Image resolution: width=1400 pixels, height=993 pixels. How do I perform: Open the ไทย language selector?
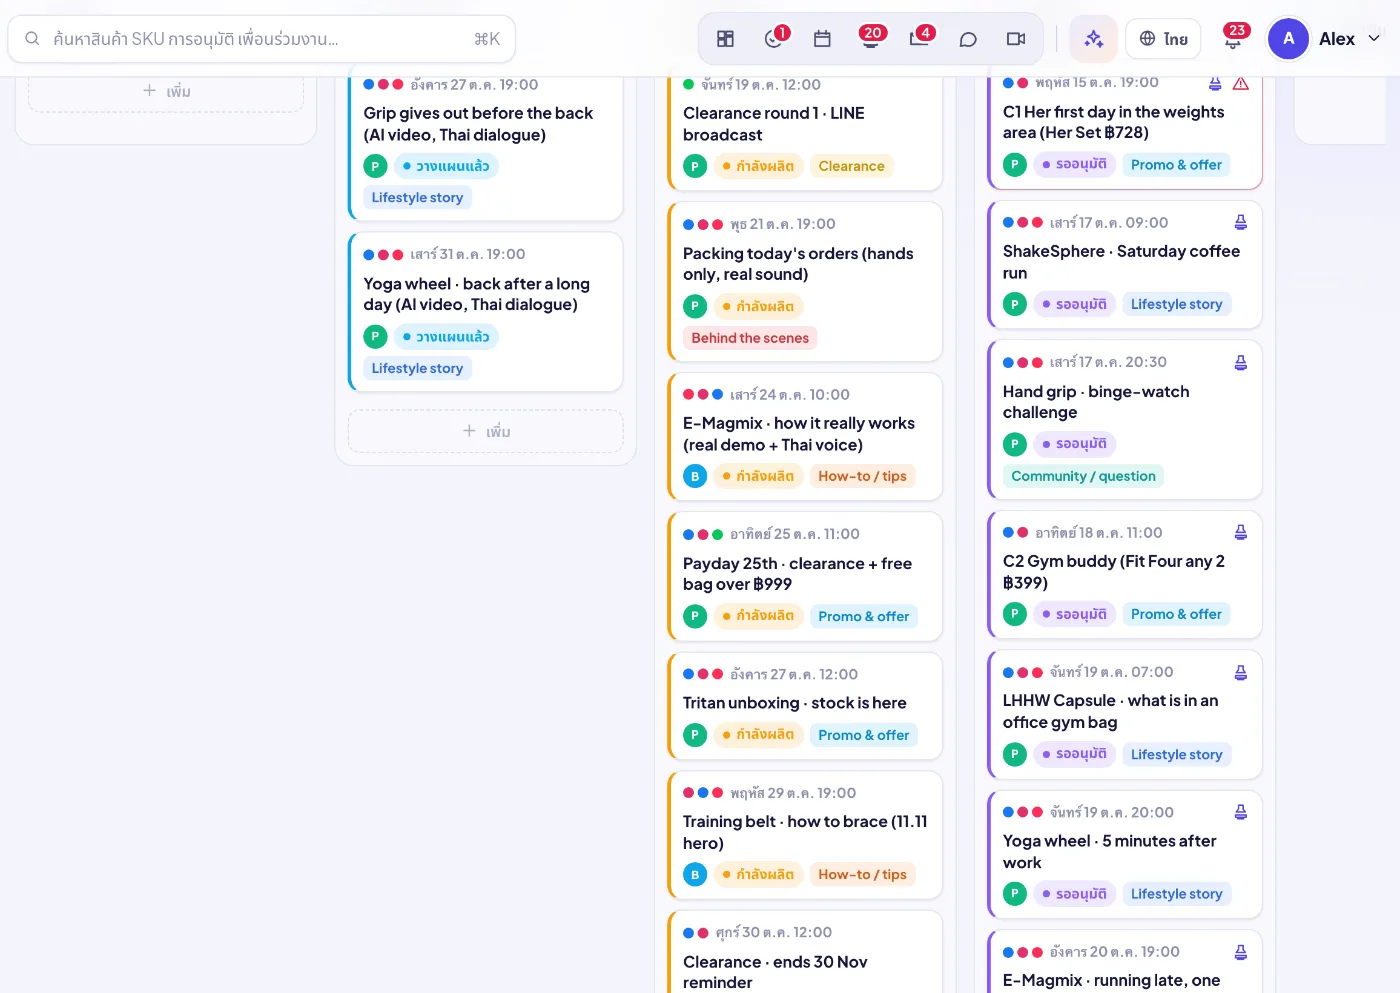coord(1163,39)
